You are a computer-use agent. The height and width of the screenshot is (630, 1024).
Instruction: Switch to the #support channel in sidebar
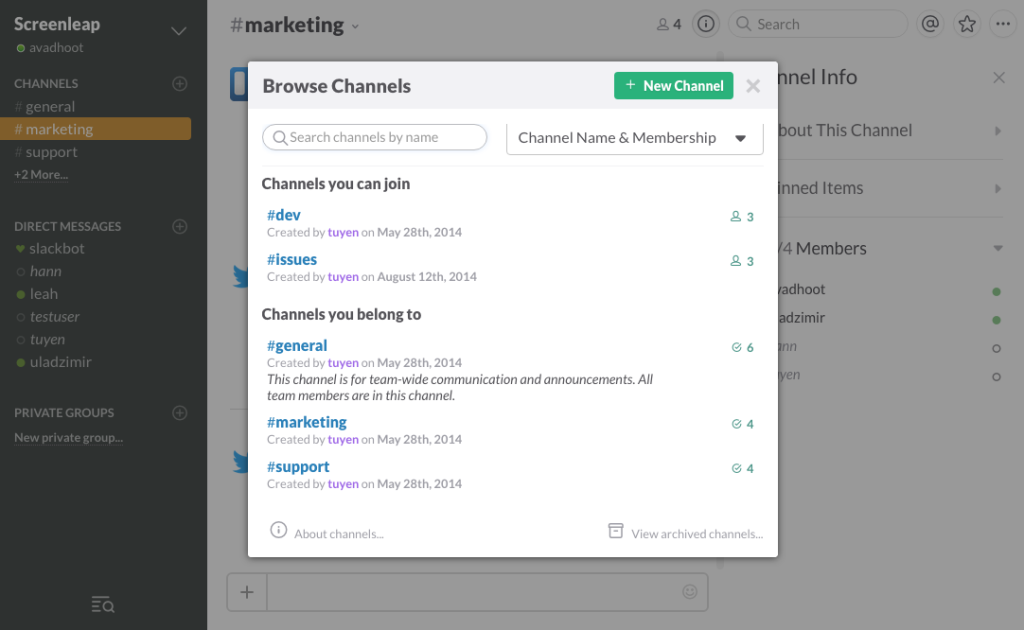click(x=48, y=152)
